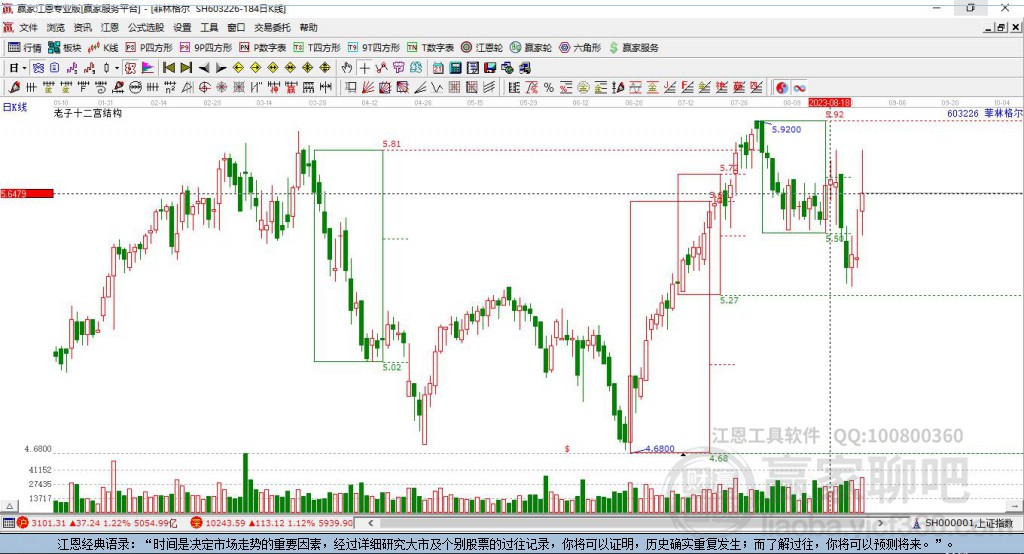Screen dimensions: 1024x554
Task: Open the T四方形 tool
Action: tap(317, 48)
